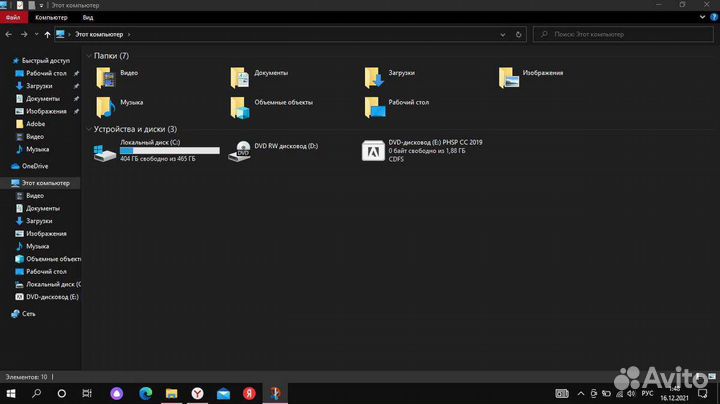Click Локальный диск (C:) storage usage bar
Viewport: 720px width, 404px height.
tap(169, 150)
